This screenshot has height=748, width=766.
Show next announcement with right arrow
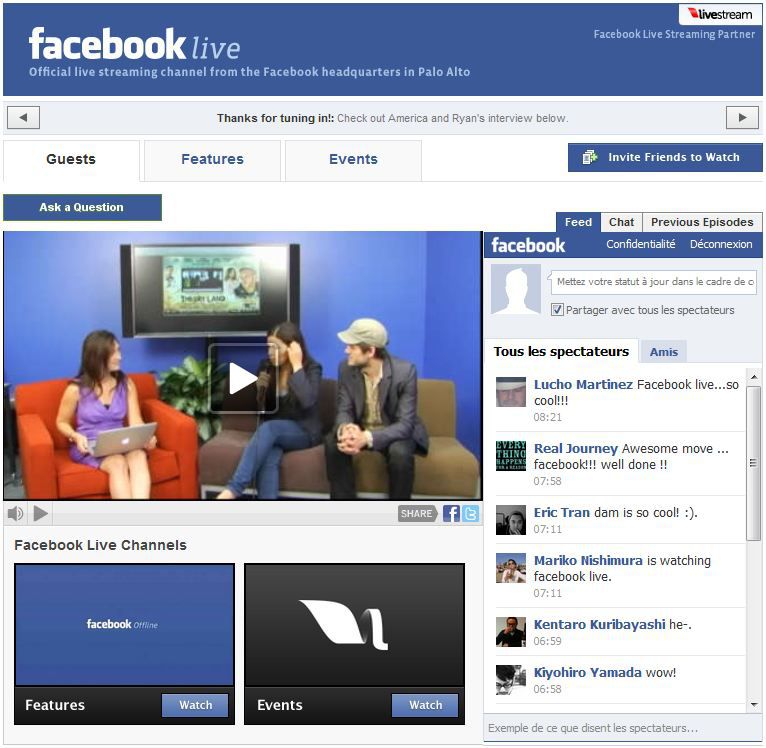[742, 117]
